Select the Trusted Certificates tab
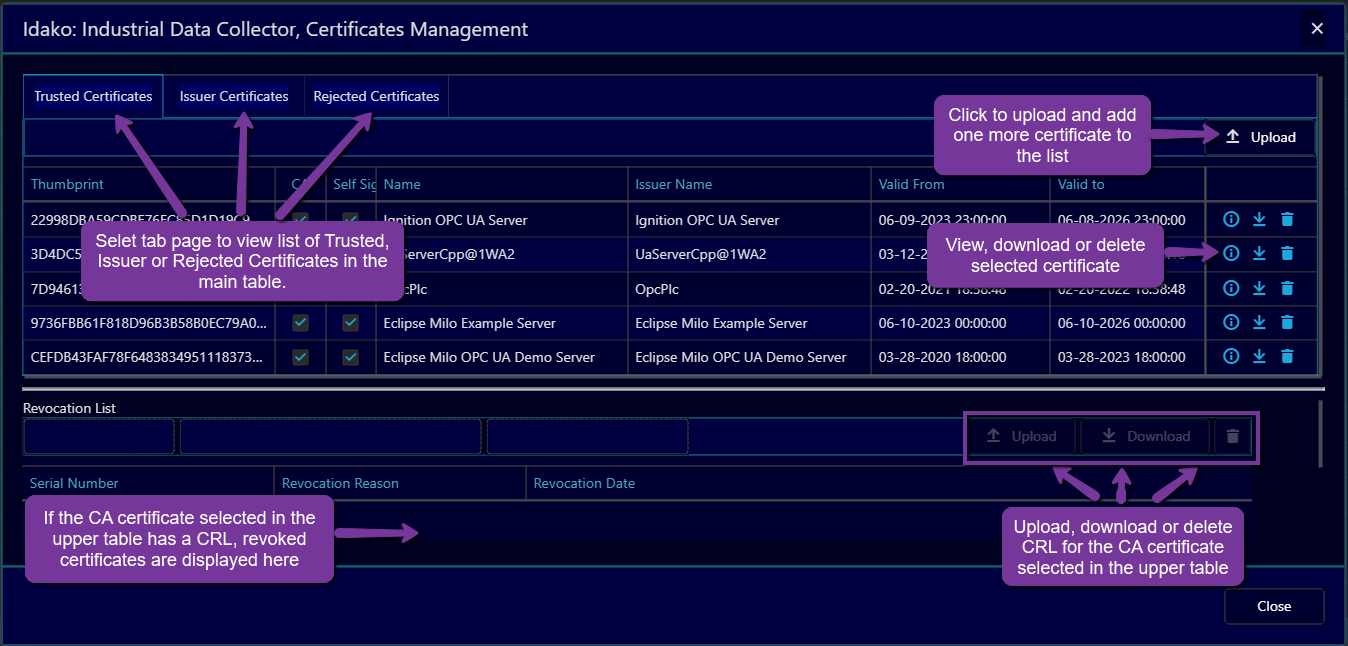 click(x=93, y=97)
